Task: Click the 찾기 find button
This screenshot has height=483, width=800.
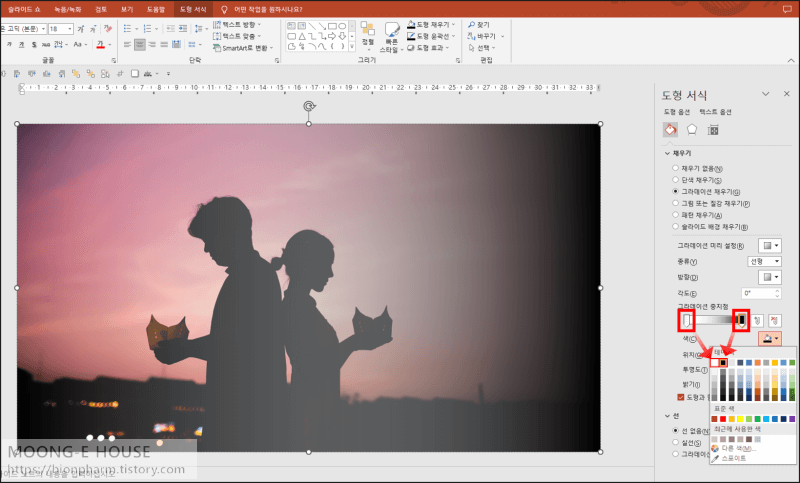Action: (479, 24)
